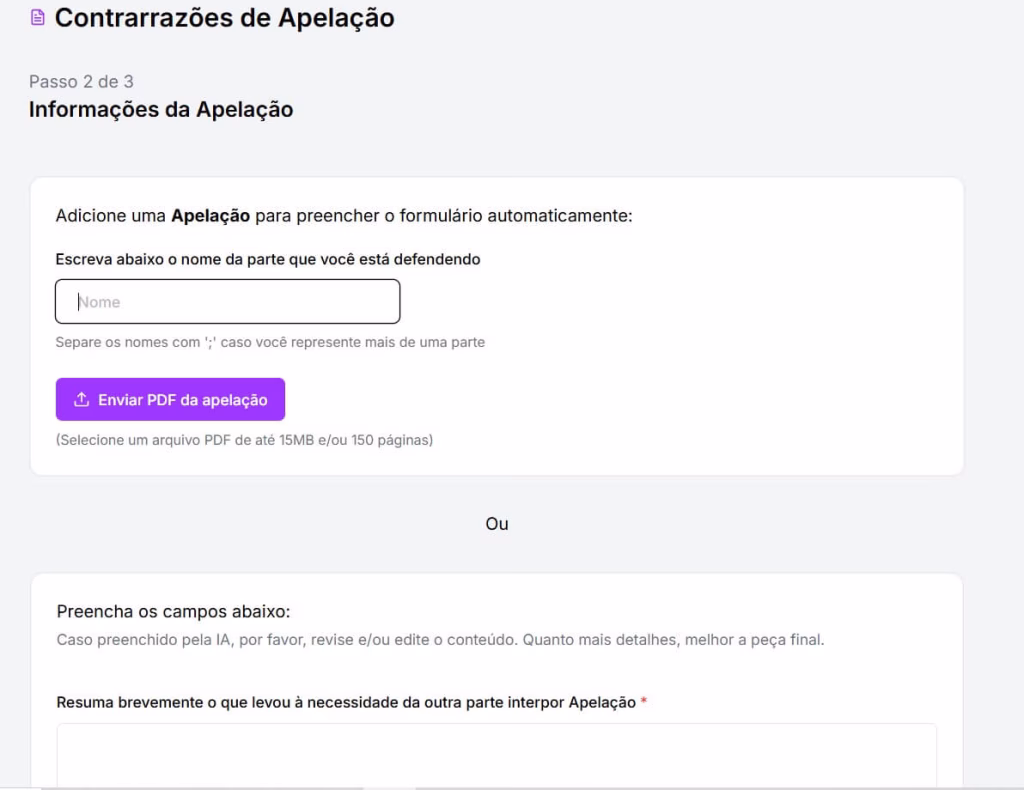Click the 'Passo 2 de 3' step text
Viewport: 1024px width, 790px height.
(x=81, y=82)
